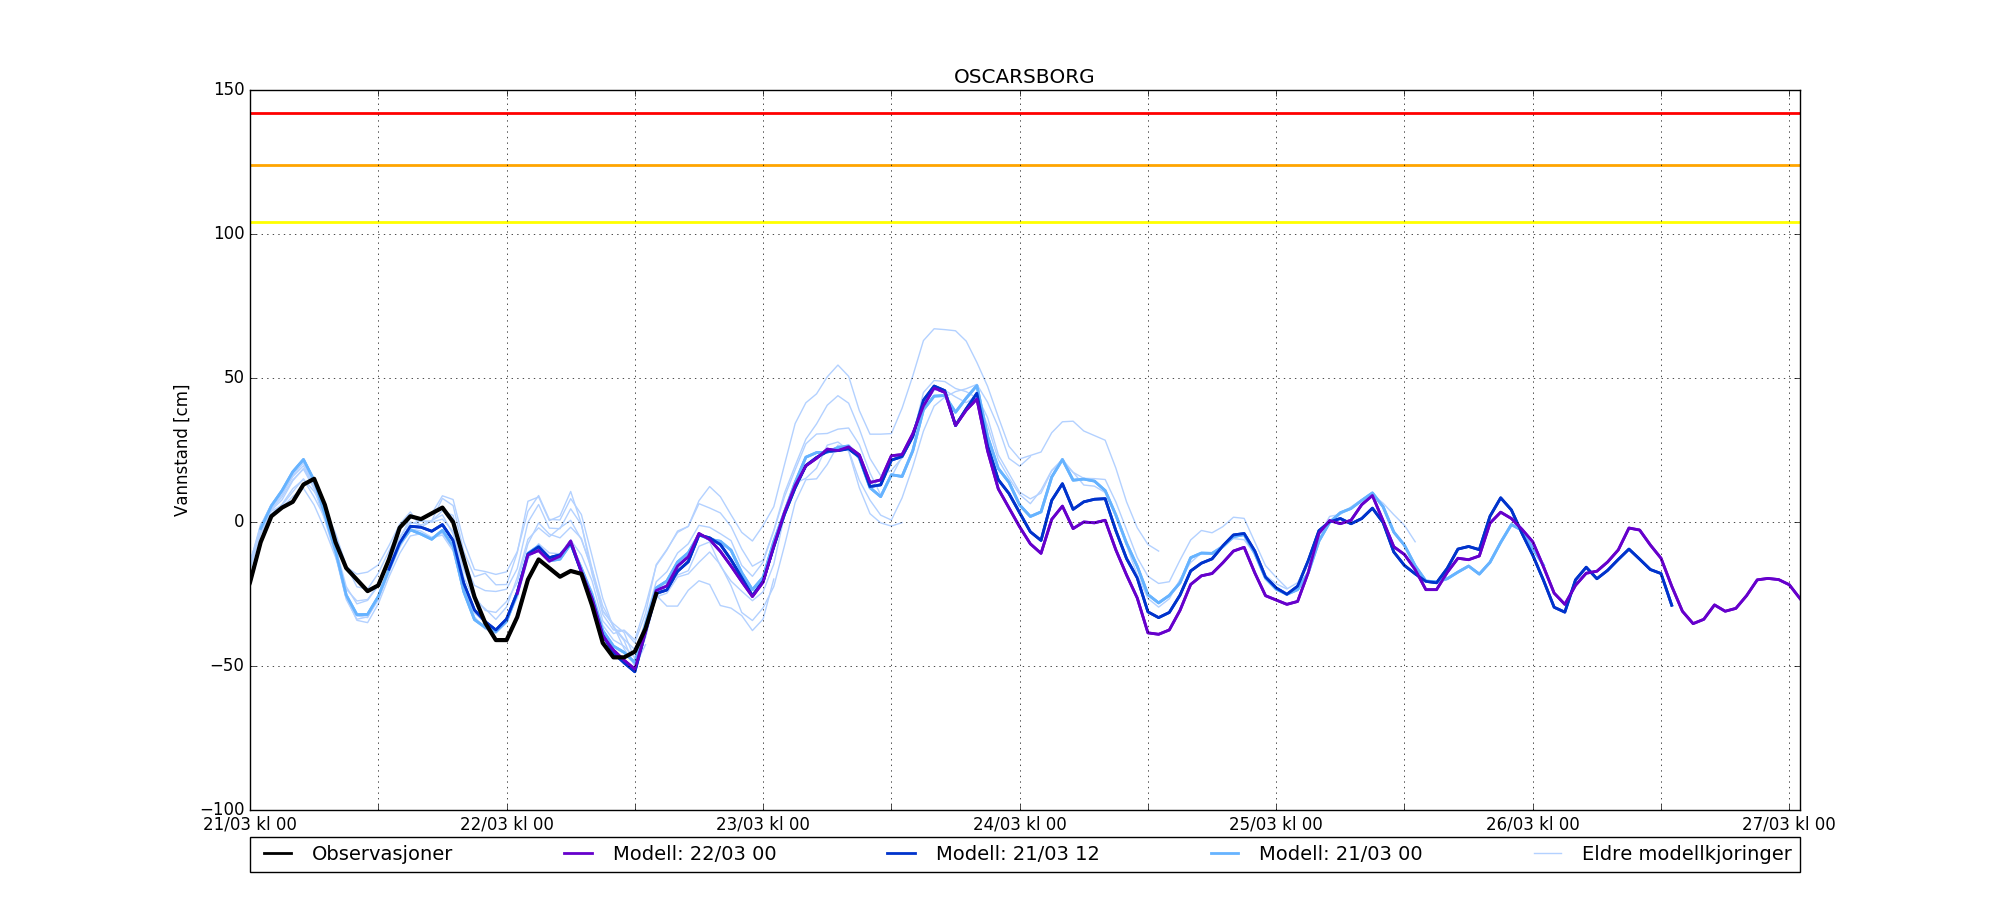Click the 'Modell: 21/03 12' legend text
The image size is (2000, 900).
(x=1017, y=854)
